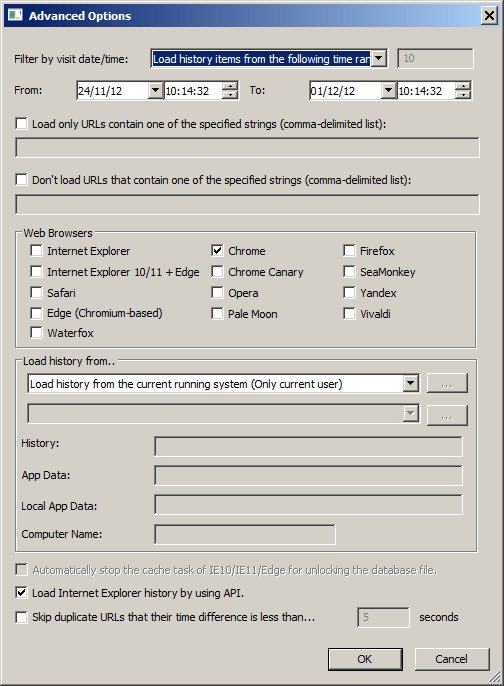
Task: Check the Yandex browser option
Action: point(349,292)
